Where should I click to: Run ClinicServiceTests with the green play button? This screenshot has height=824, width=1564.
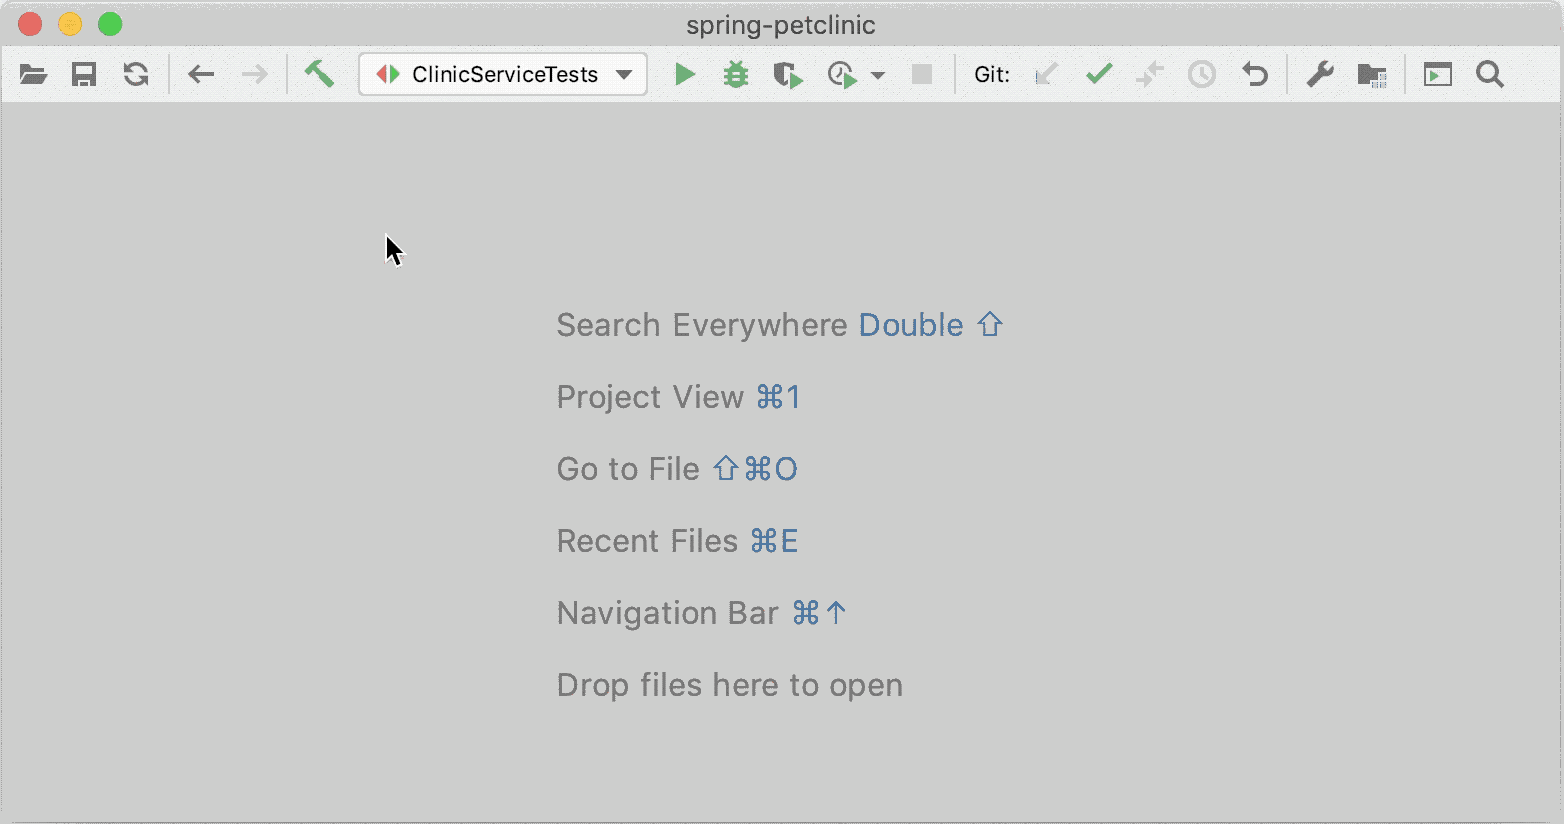(x=685, y=75)
